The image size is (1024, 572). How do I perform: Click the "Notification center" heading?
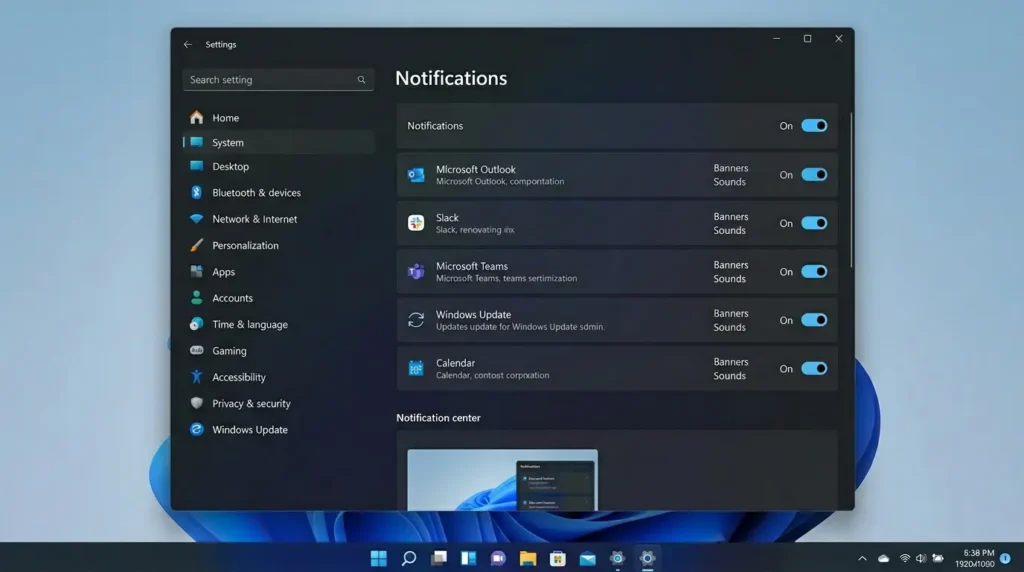438,418
